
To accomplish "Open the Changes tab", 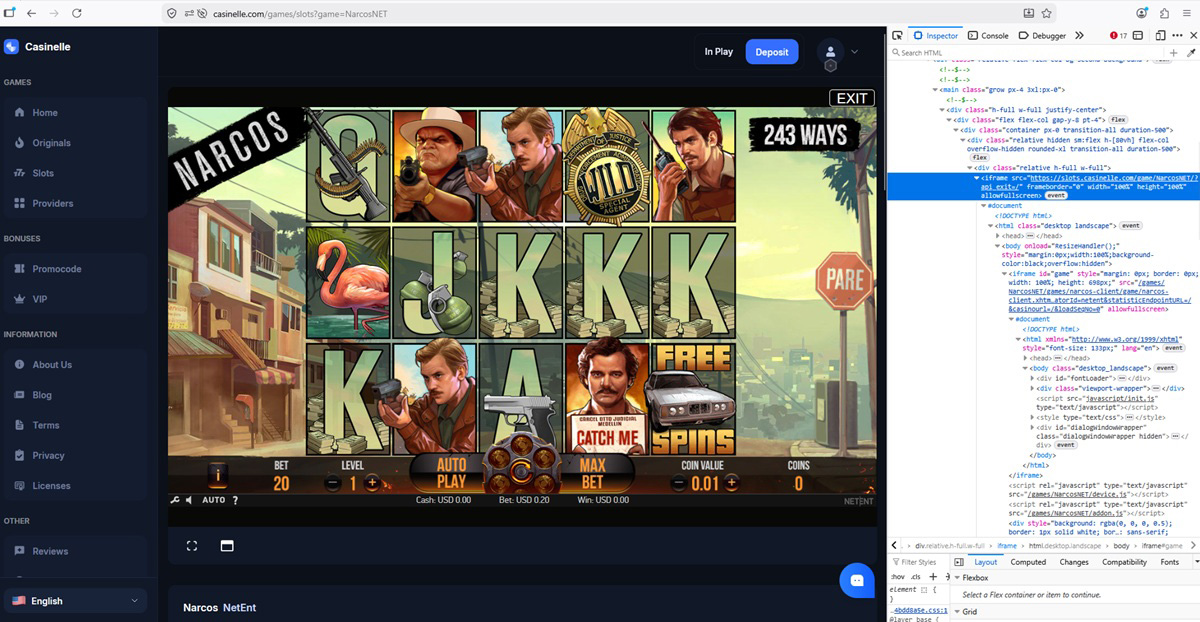I will click(1074, 562).
